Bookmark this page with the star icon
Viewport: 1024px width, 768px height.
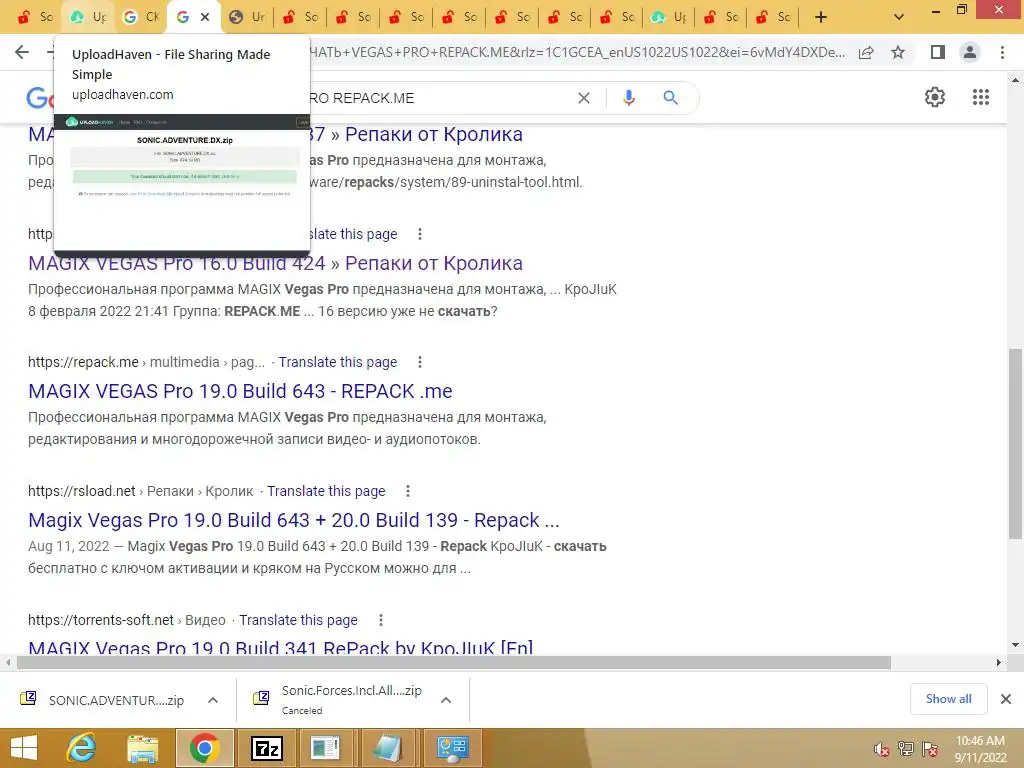pos(898,52)
